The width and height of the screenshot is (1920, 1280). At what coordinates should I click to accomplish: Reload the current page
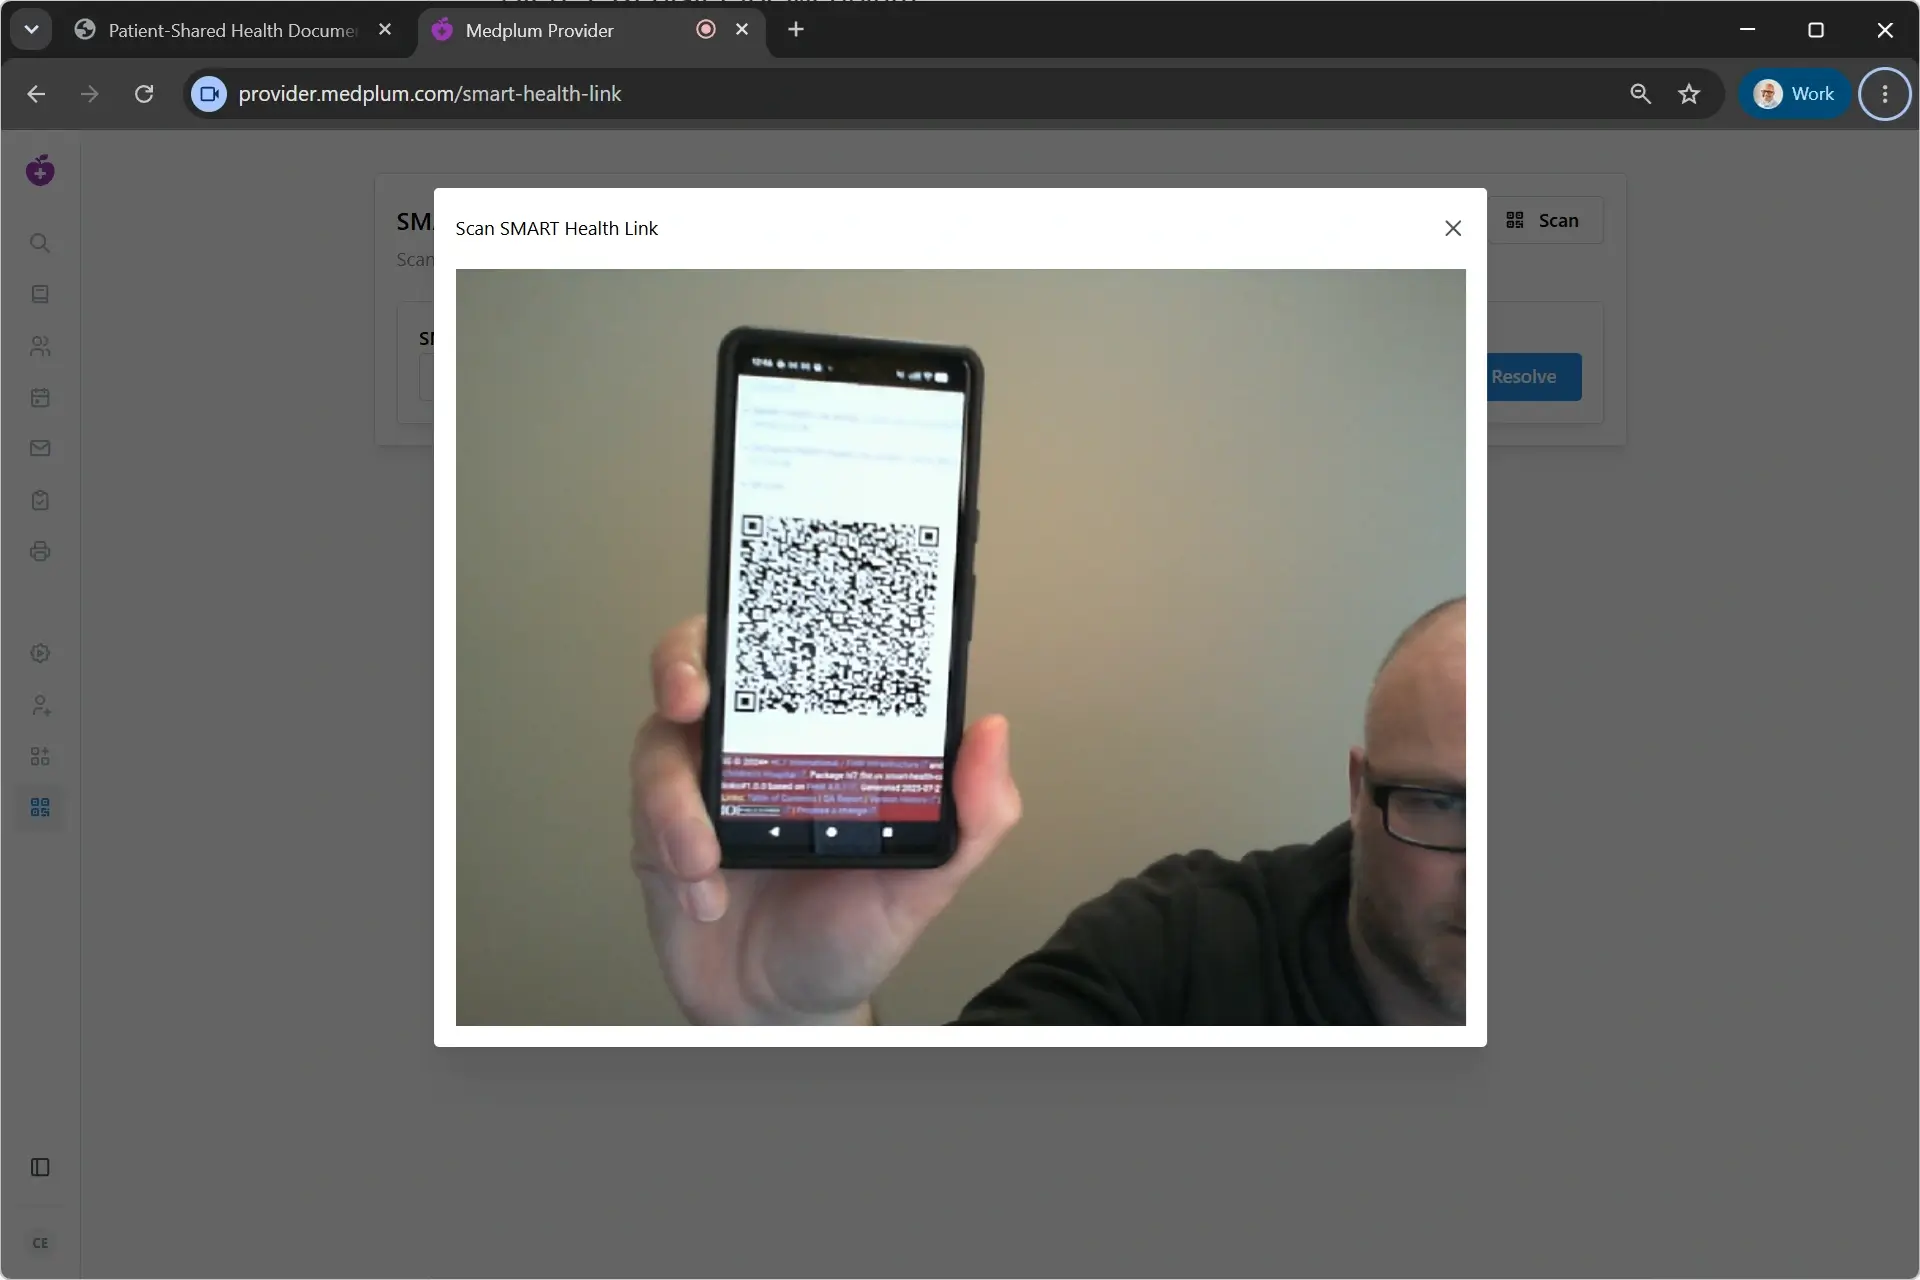pos(144,94)
